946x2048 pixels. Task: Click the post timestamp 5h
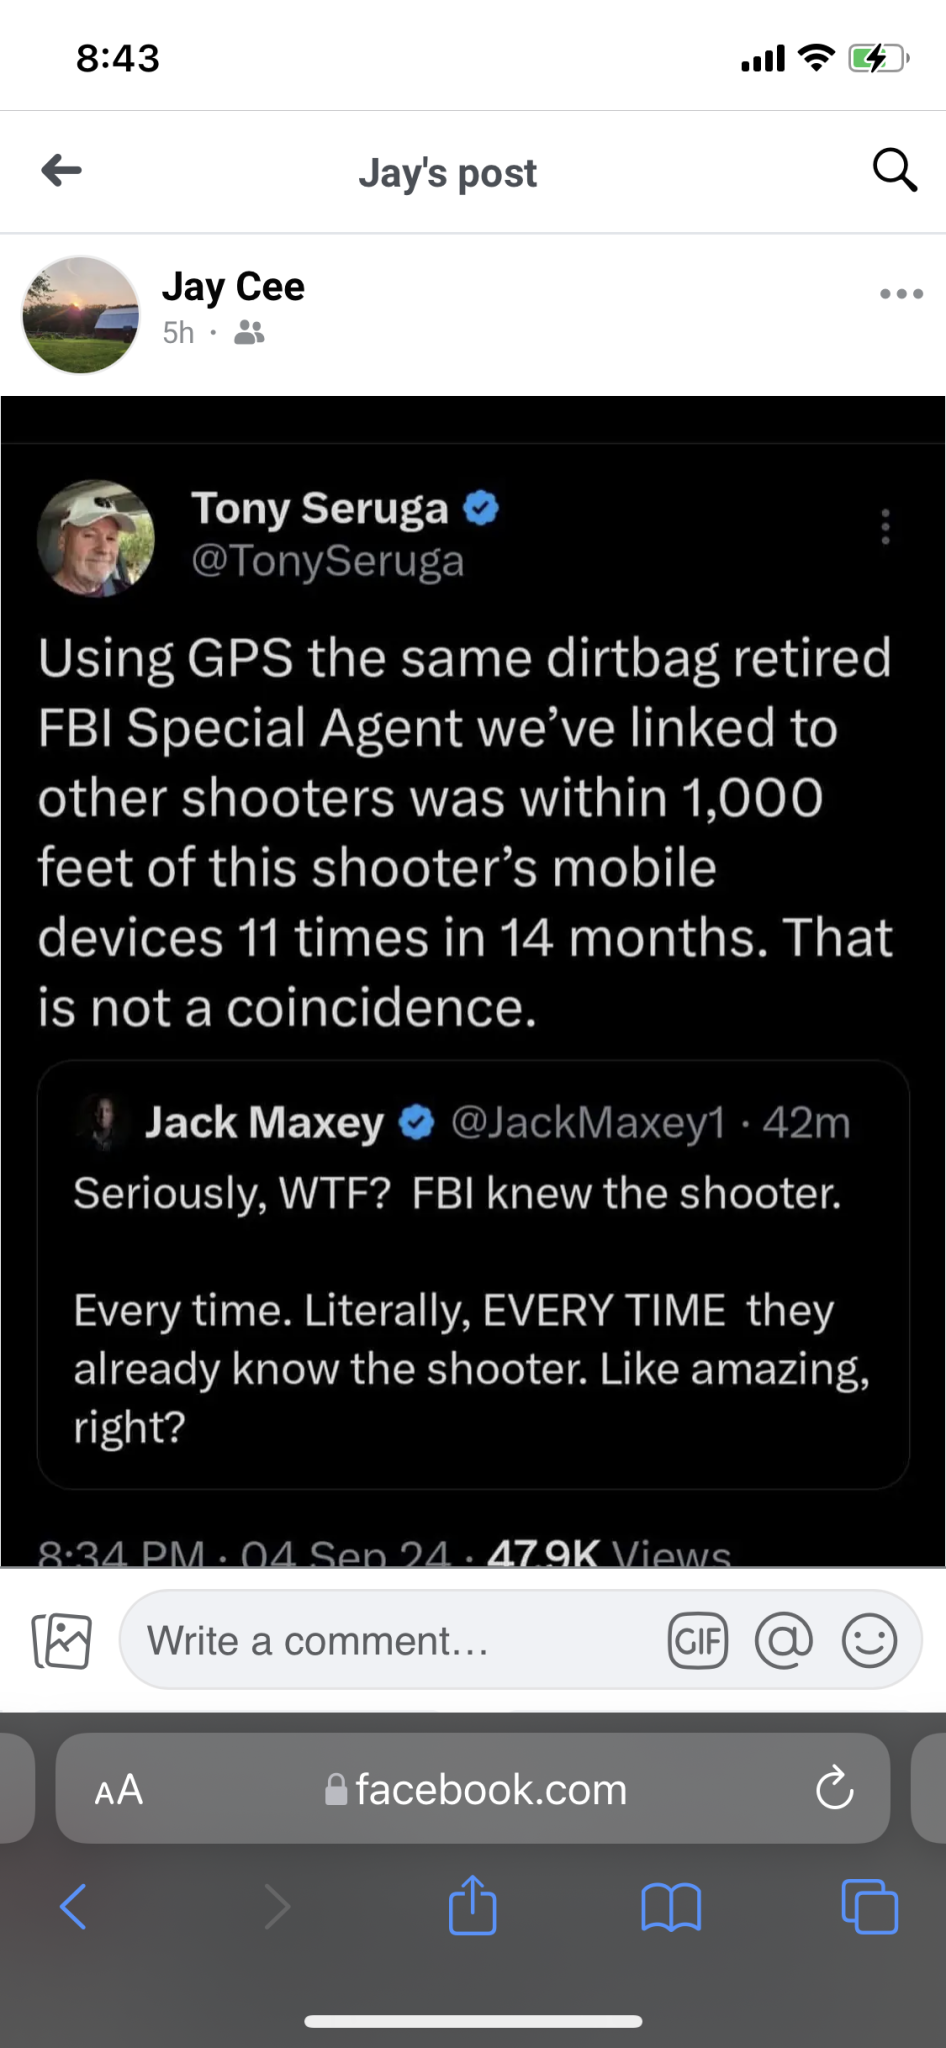178,333
